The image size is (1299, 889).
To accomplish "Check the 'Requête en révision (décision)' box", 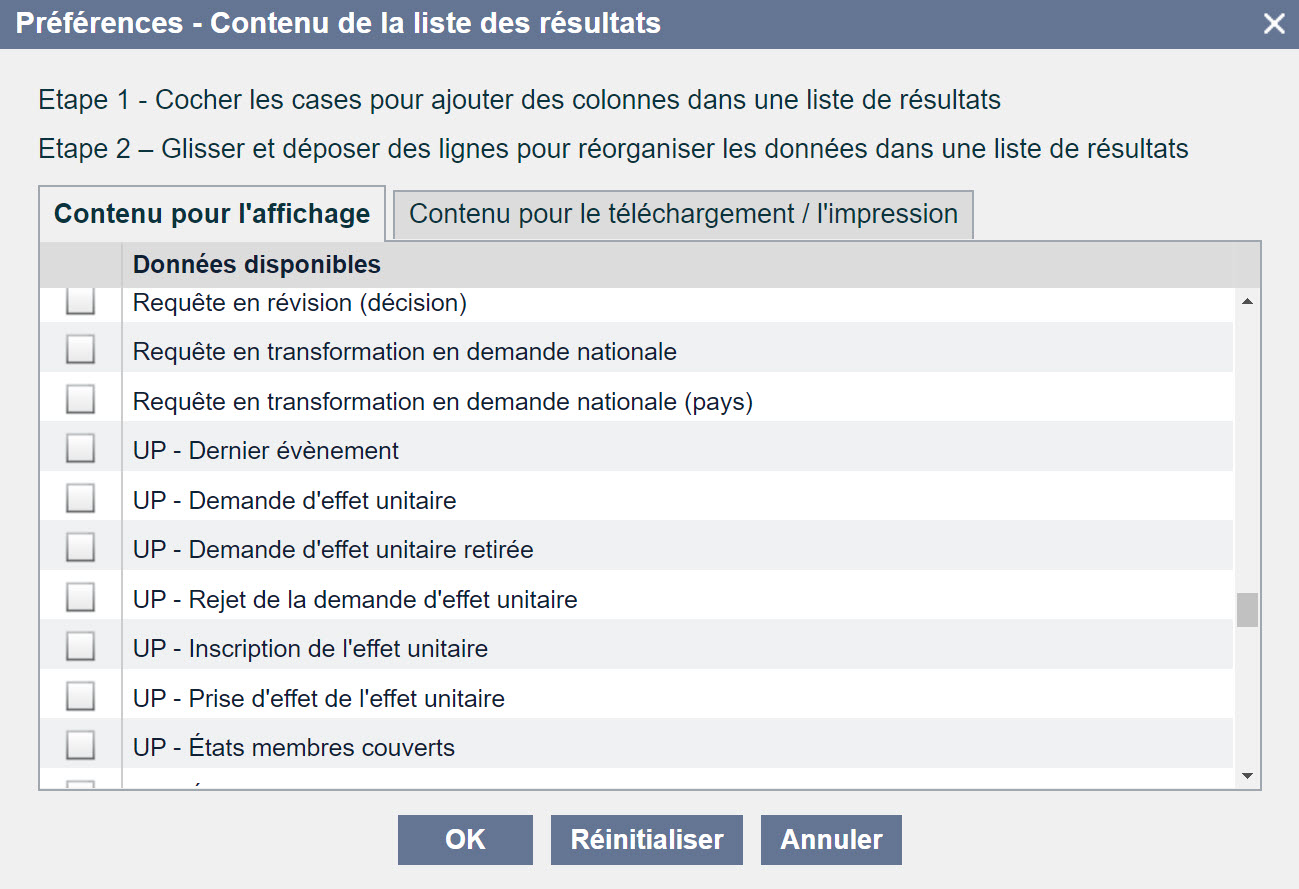I will (x=80, y=301).
